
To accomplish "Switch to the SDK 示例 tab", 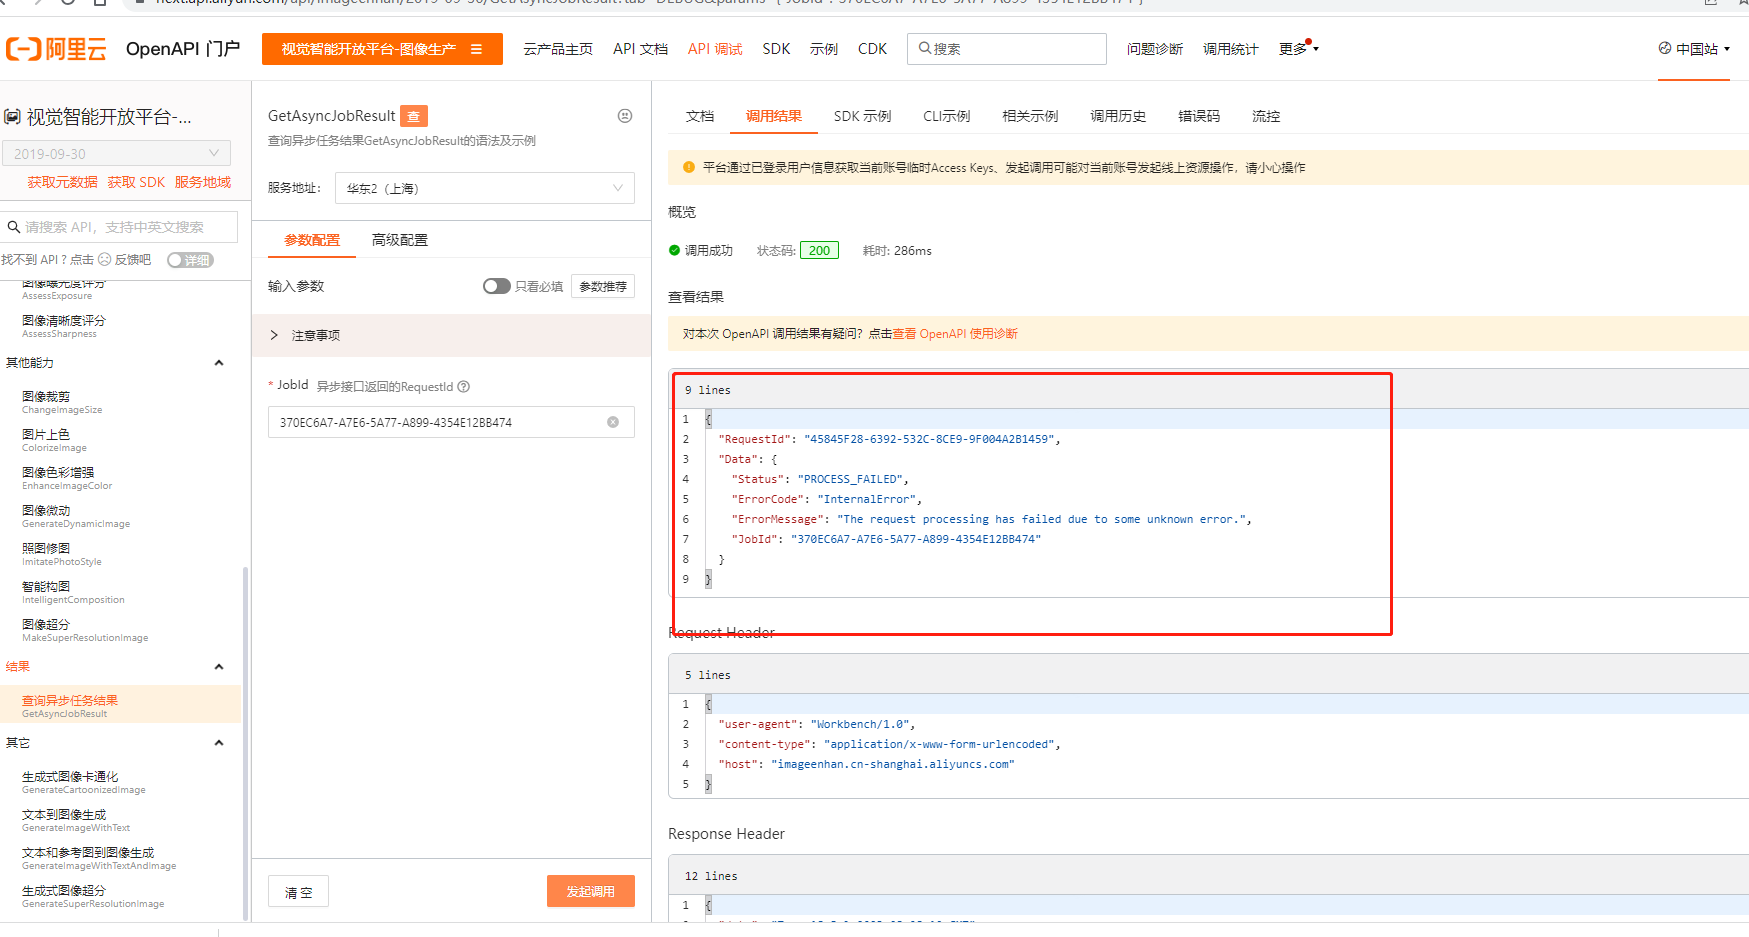I will pyautogui.click(x=862, y=116).
